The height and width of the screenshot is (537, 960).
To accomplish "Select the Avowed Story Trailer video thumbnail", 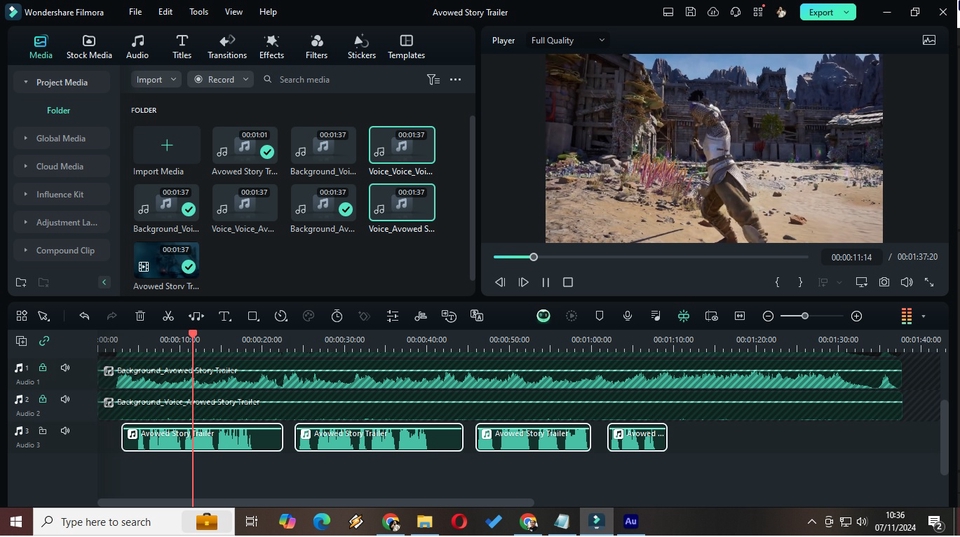I will click(166, 262).
